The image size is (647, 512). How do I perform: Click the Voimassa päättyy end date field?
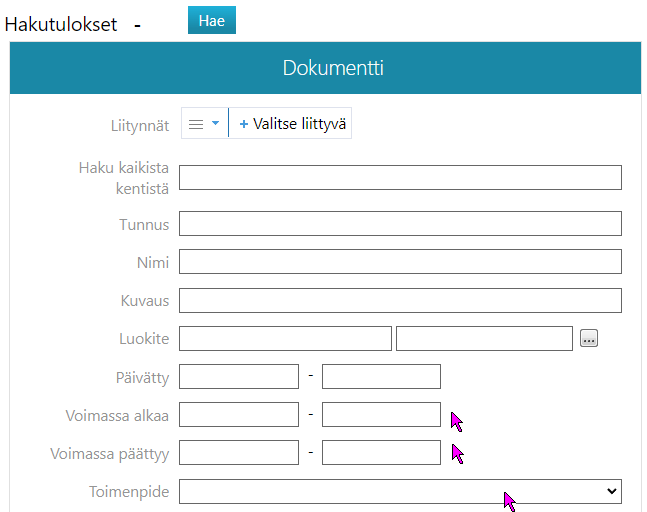381,453
